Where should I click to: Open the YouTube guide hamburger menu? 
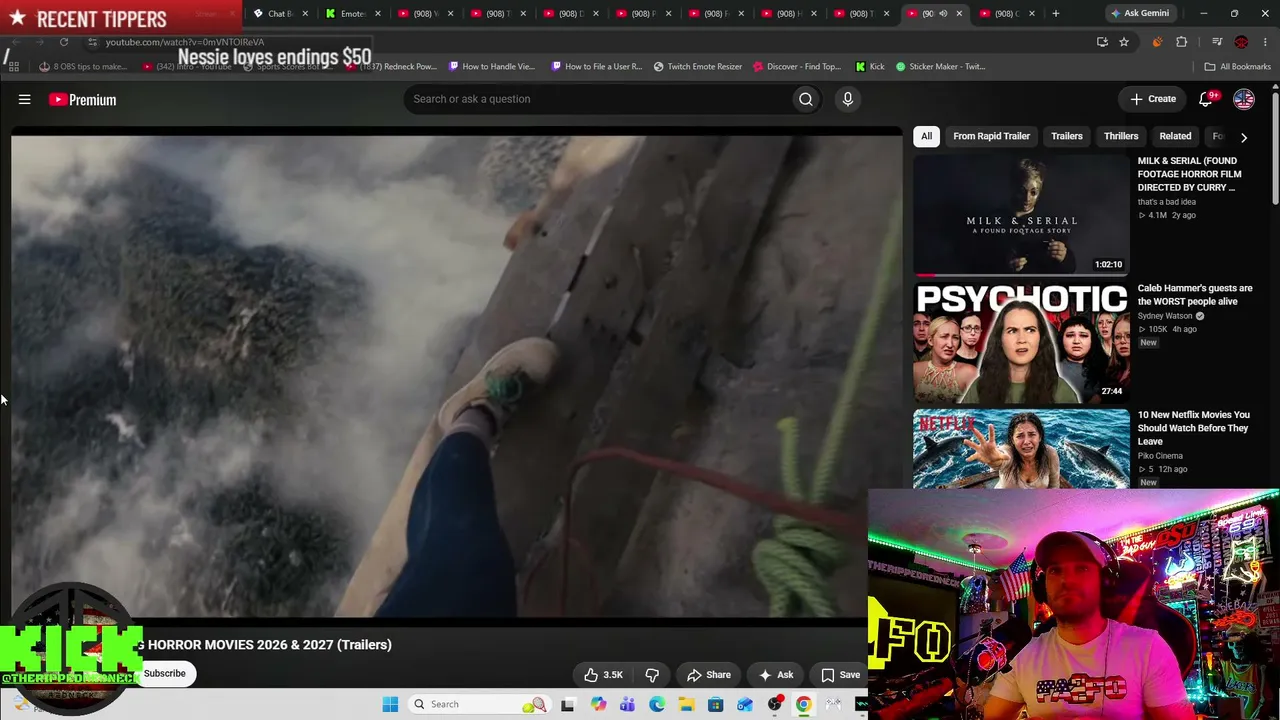[x=25, y=99]
